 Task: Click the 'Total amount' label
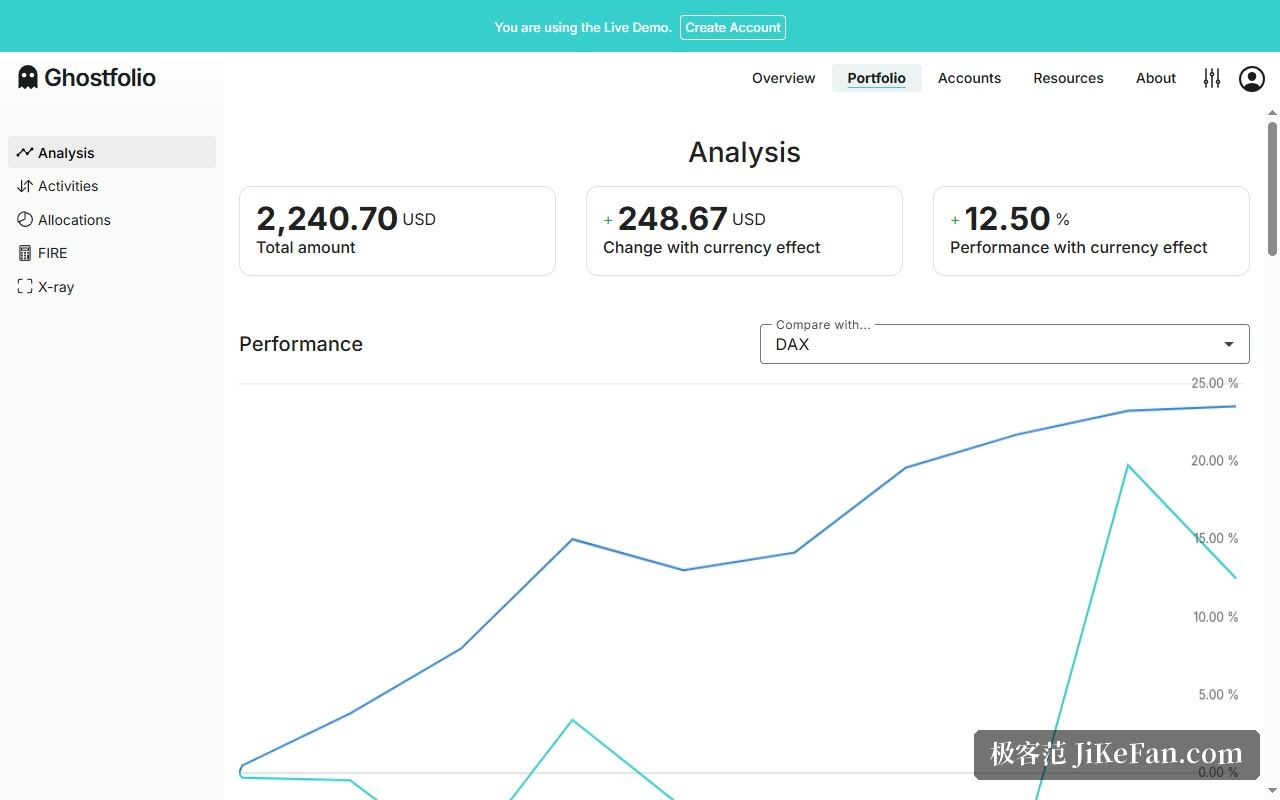tap(306, 248)
